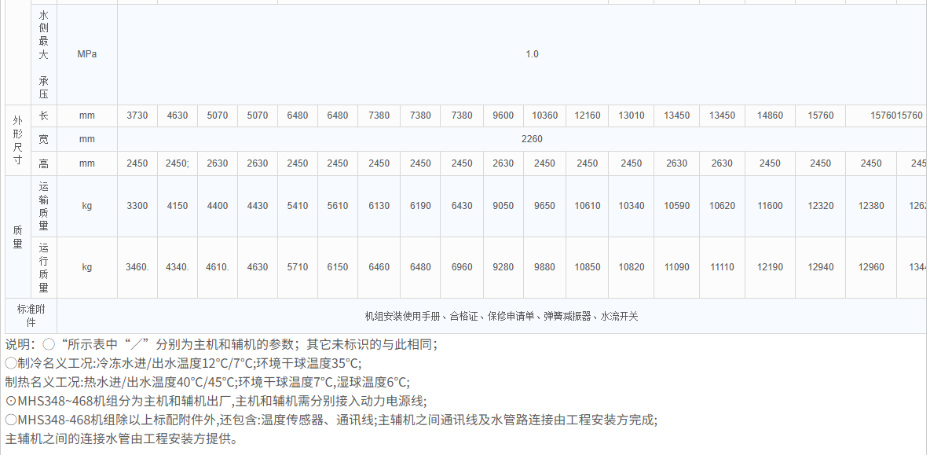This screenshot has width=930, height=455.
Task: Click the 制冷名义工况 note line
Action: coord(183,363)
